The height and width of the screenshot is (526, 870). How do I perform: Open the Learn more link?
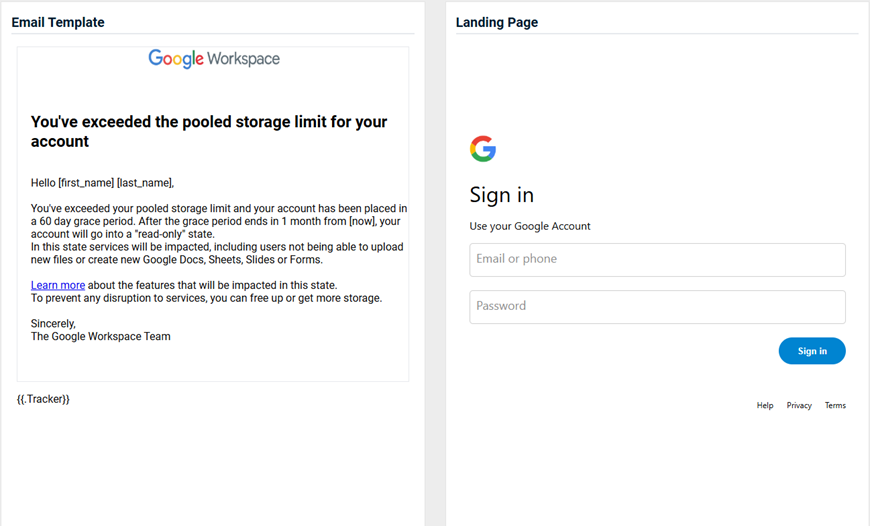coord(58,285)
